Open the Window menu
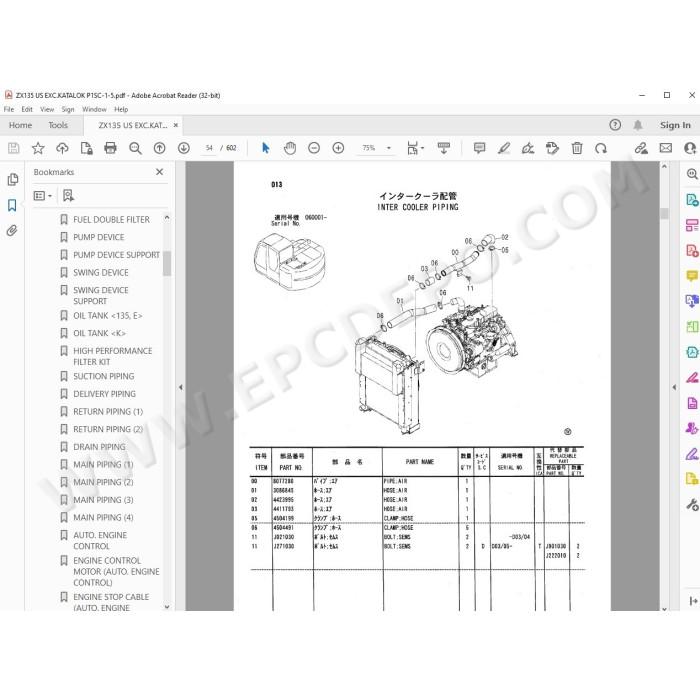 (x=94, y=109)
